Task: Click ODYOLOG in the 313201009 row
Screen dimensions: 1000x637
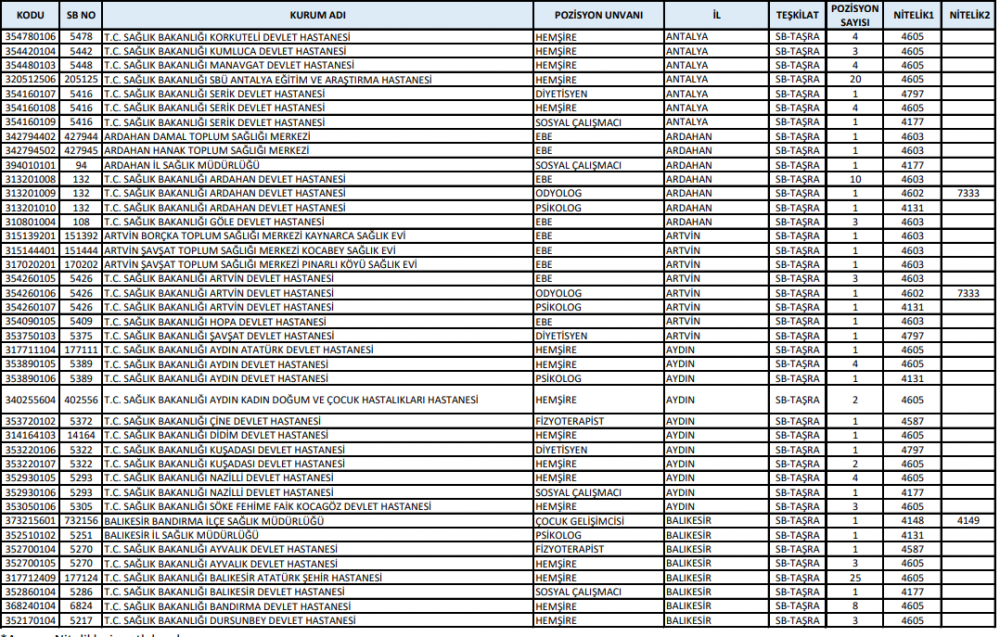Action: (598, 193)
